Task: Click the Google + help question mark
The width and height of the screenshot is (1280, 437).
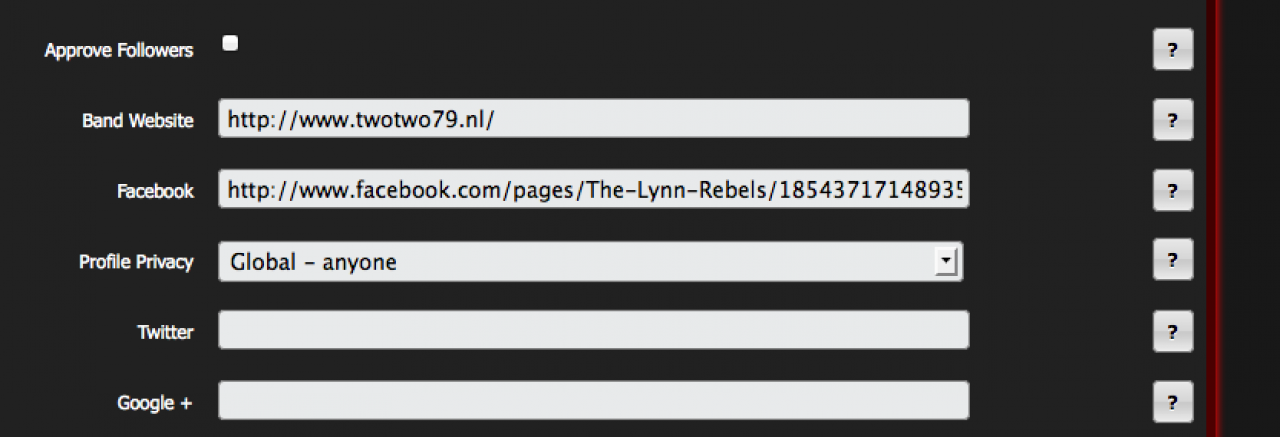Action: coord(1172,402)
